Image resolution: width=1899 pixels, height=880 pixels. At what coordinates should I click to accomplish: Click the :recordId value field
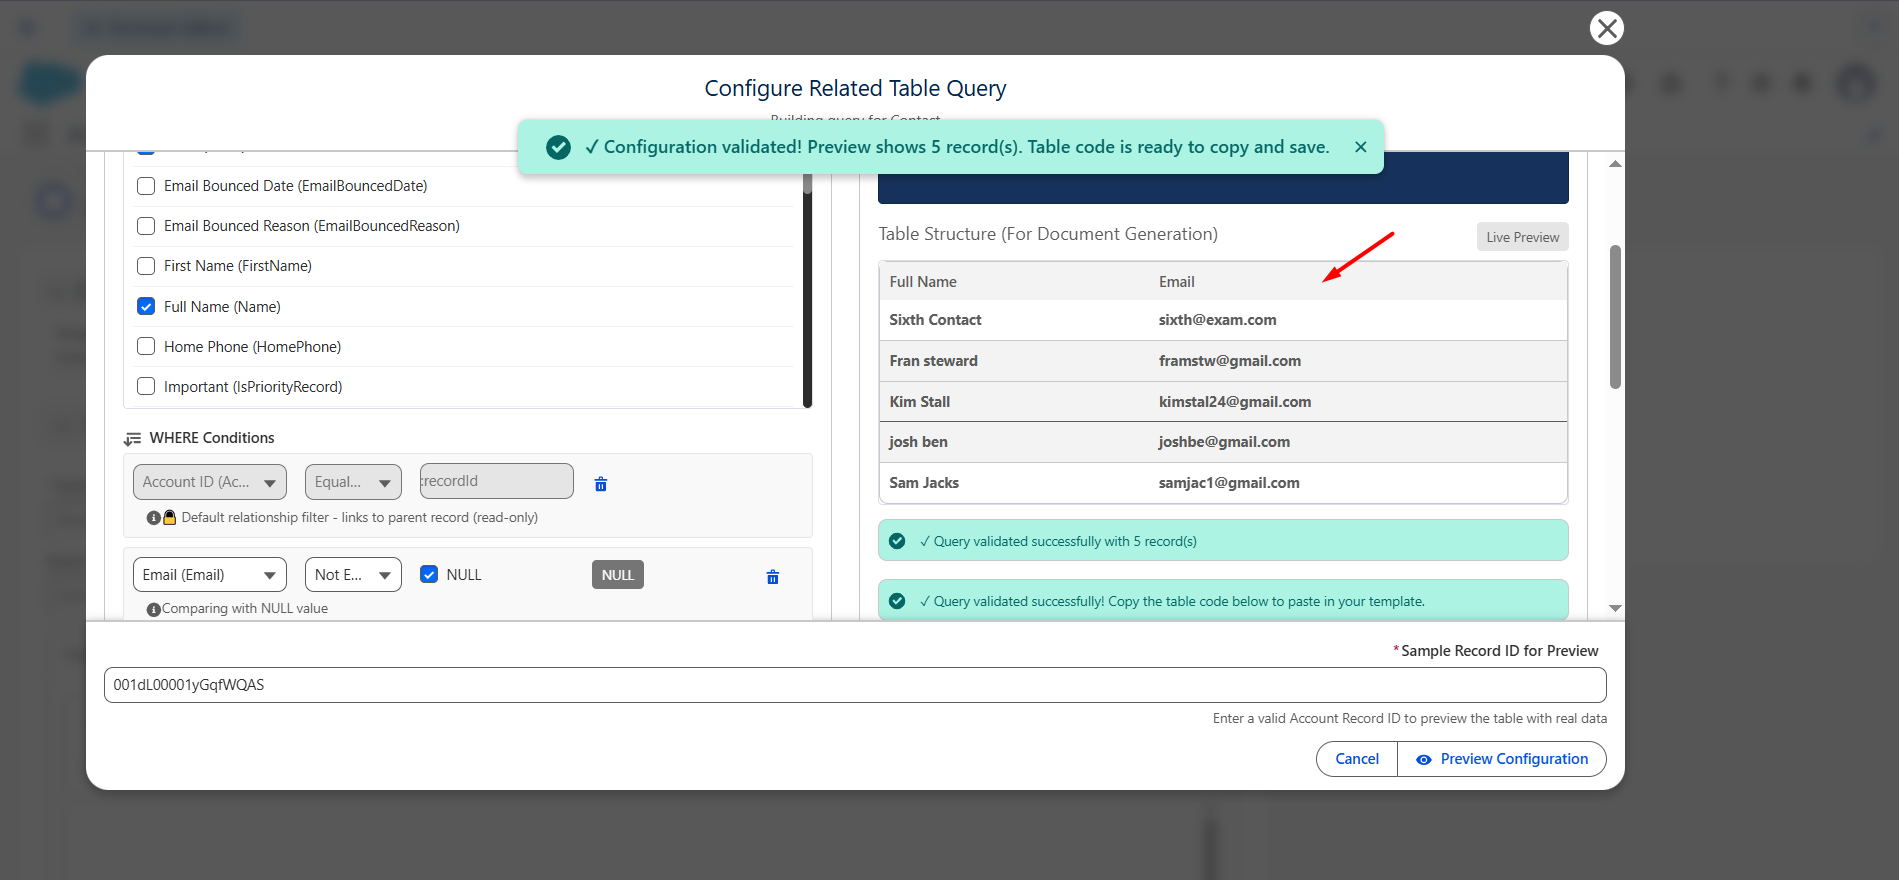497,481
